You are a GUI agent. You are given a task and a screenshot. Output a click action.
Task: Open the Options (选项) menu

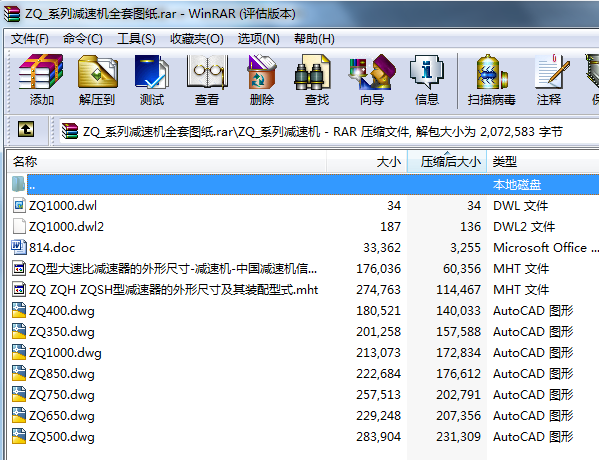[x=258, y=39]
